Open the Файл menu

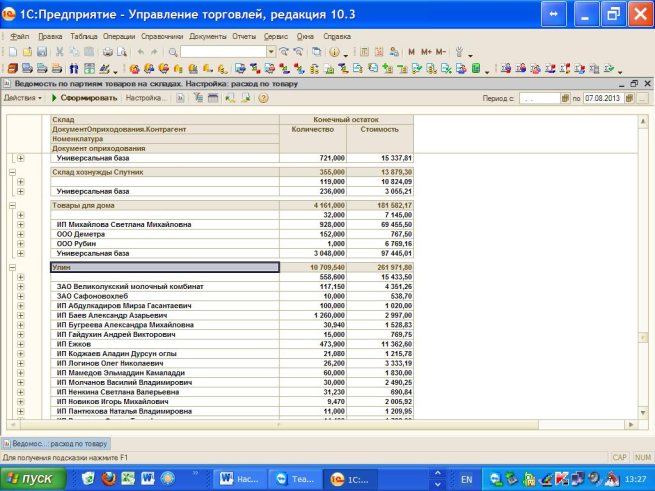coord(20,36)
